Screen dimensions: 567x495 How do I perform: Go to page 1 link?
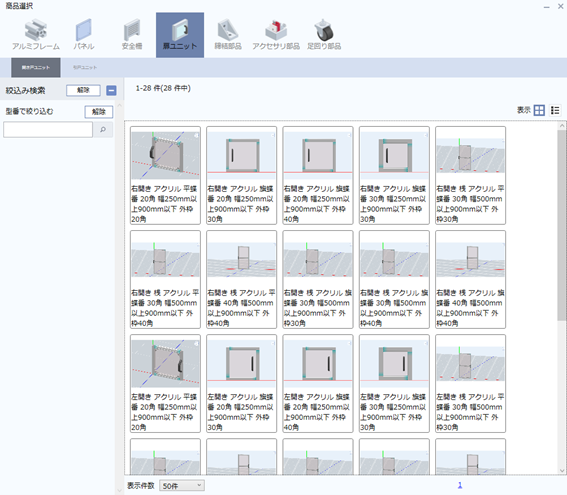coord(460,485)
